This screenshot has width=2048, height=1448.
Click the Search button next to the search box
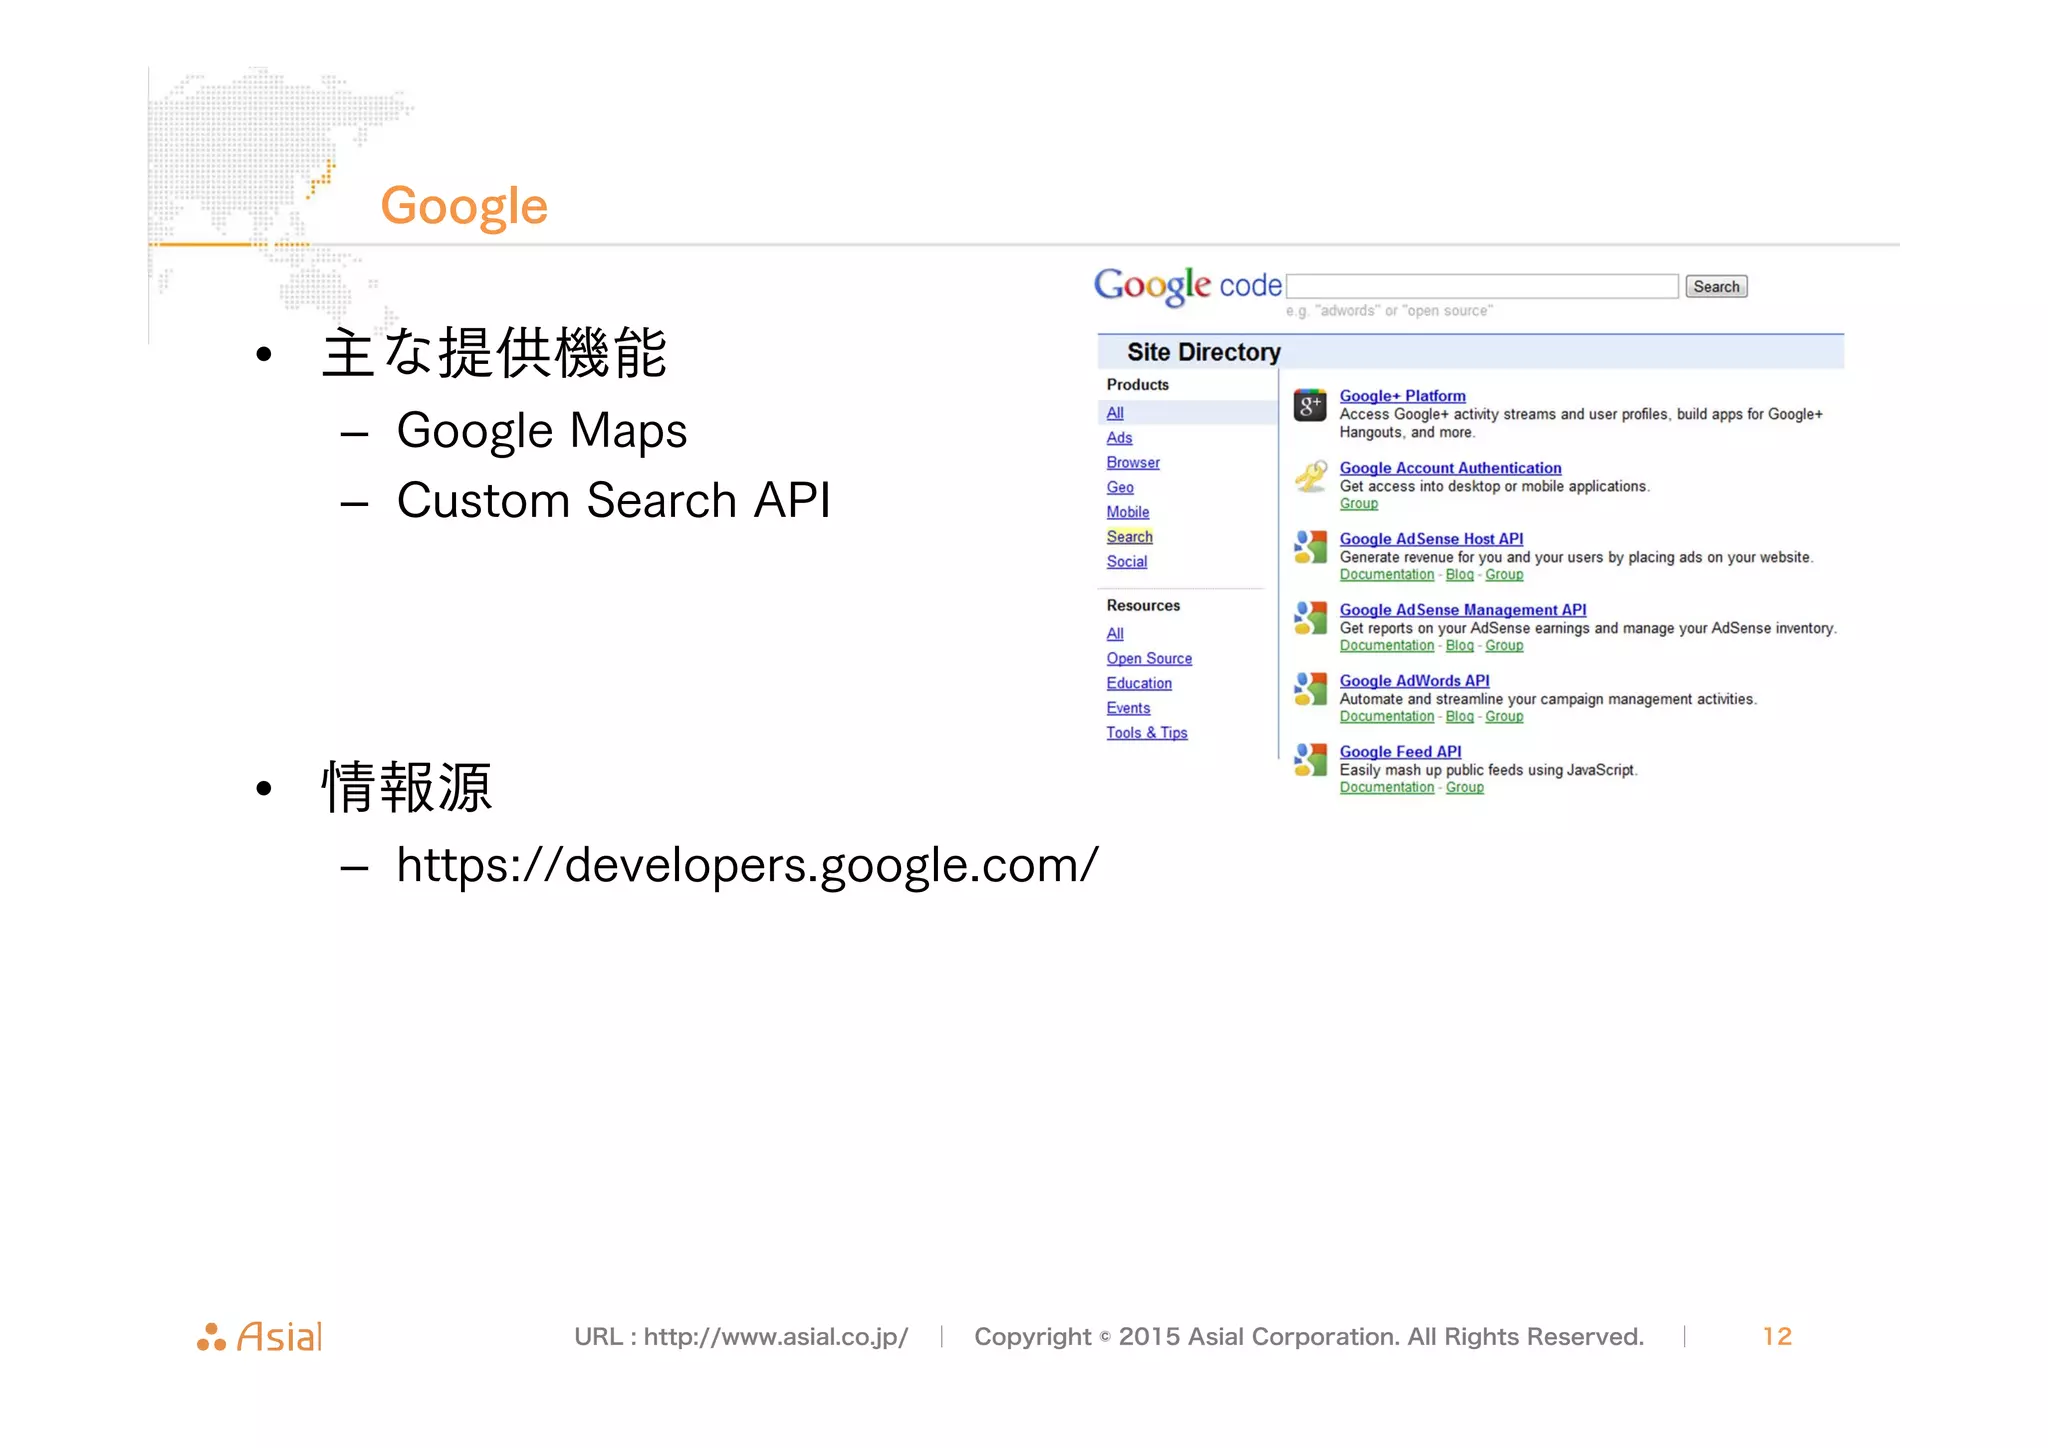[1716, 287]
